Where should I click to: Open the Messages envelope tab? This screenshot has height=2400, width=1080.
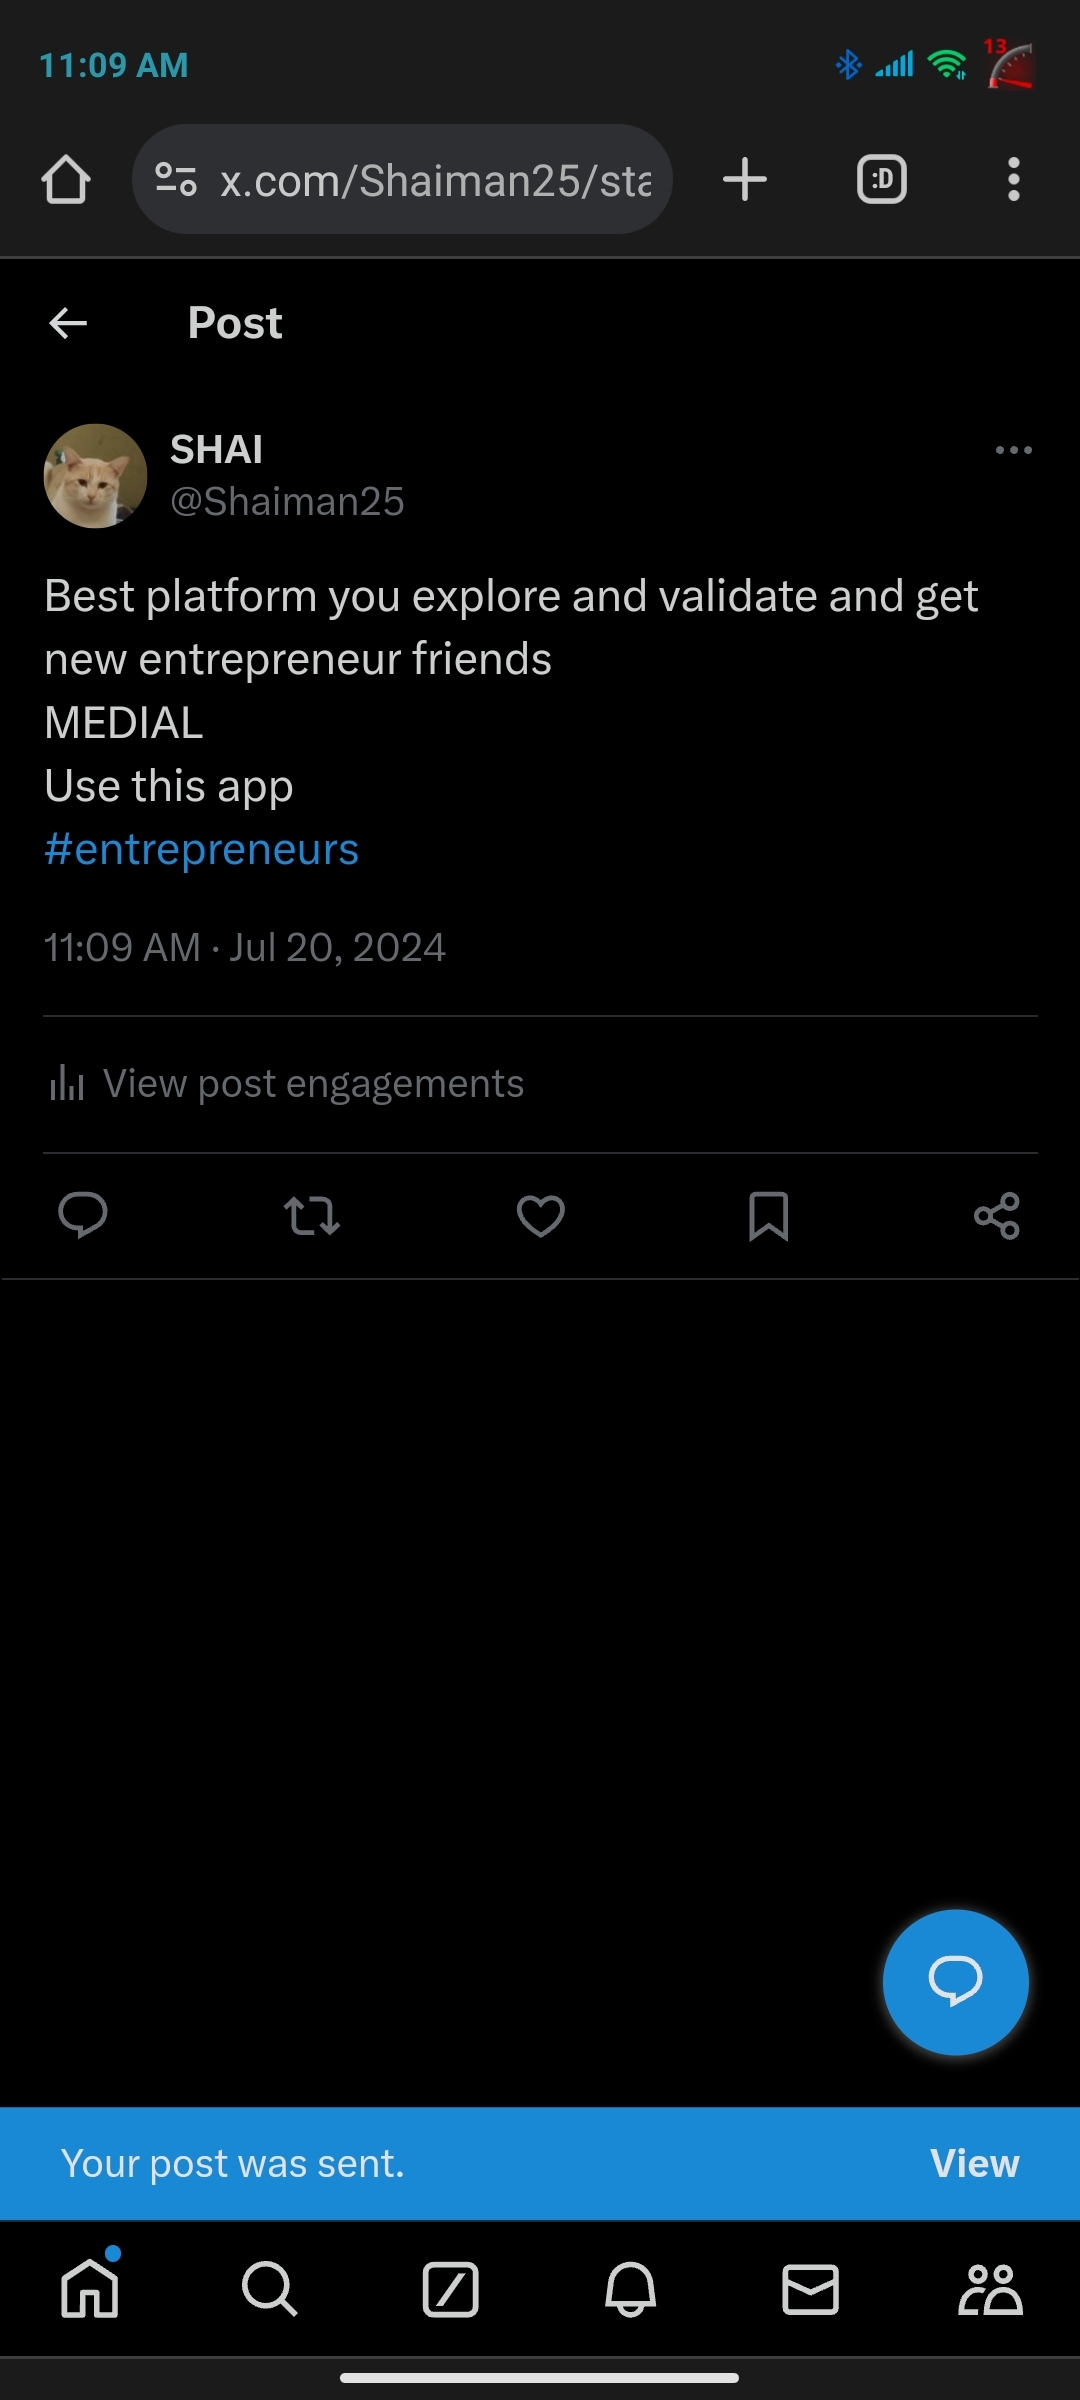[x=810, y=2289]
